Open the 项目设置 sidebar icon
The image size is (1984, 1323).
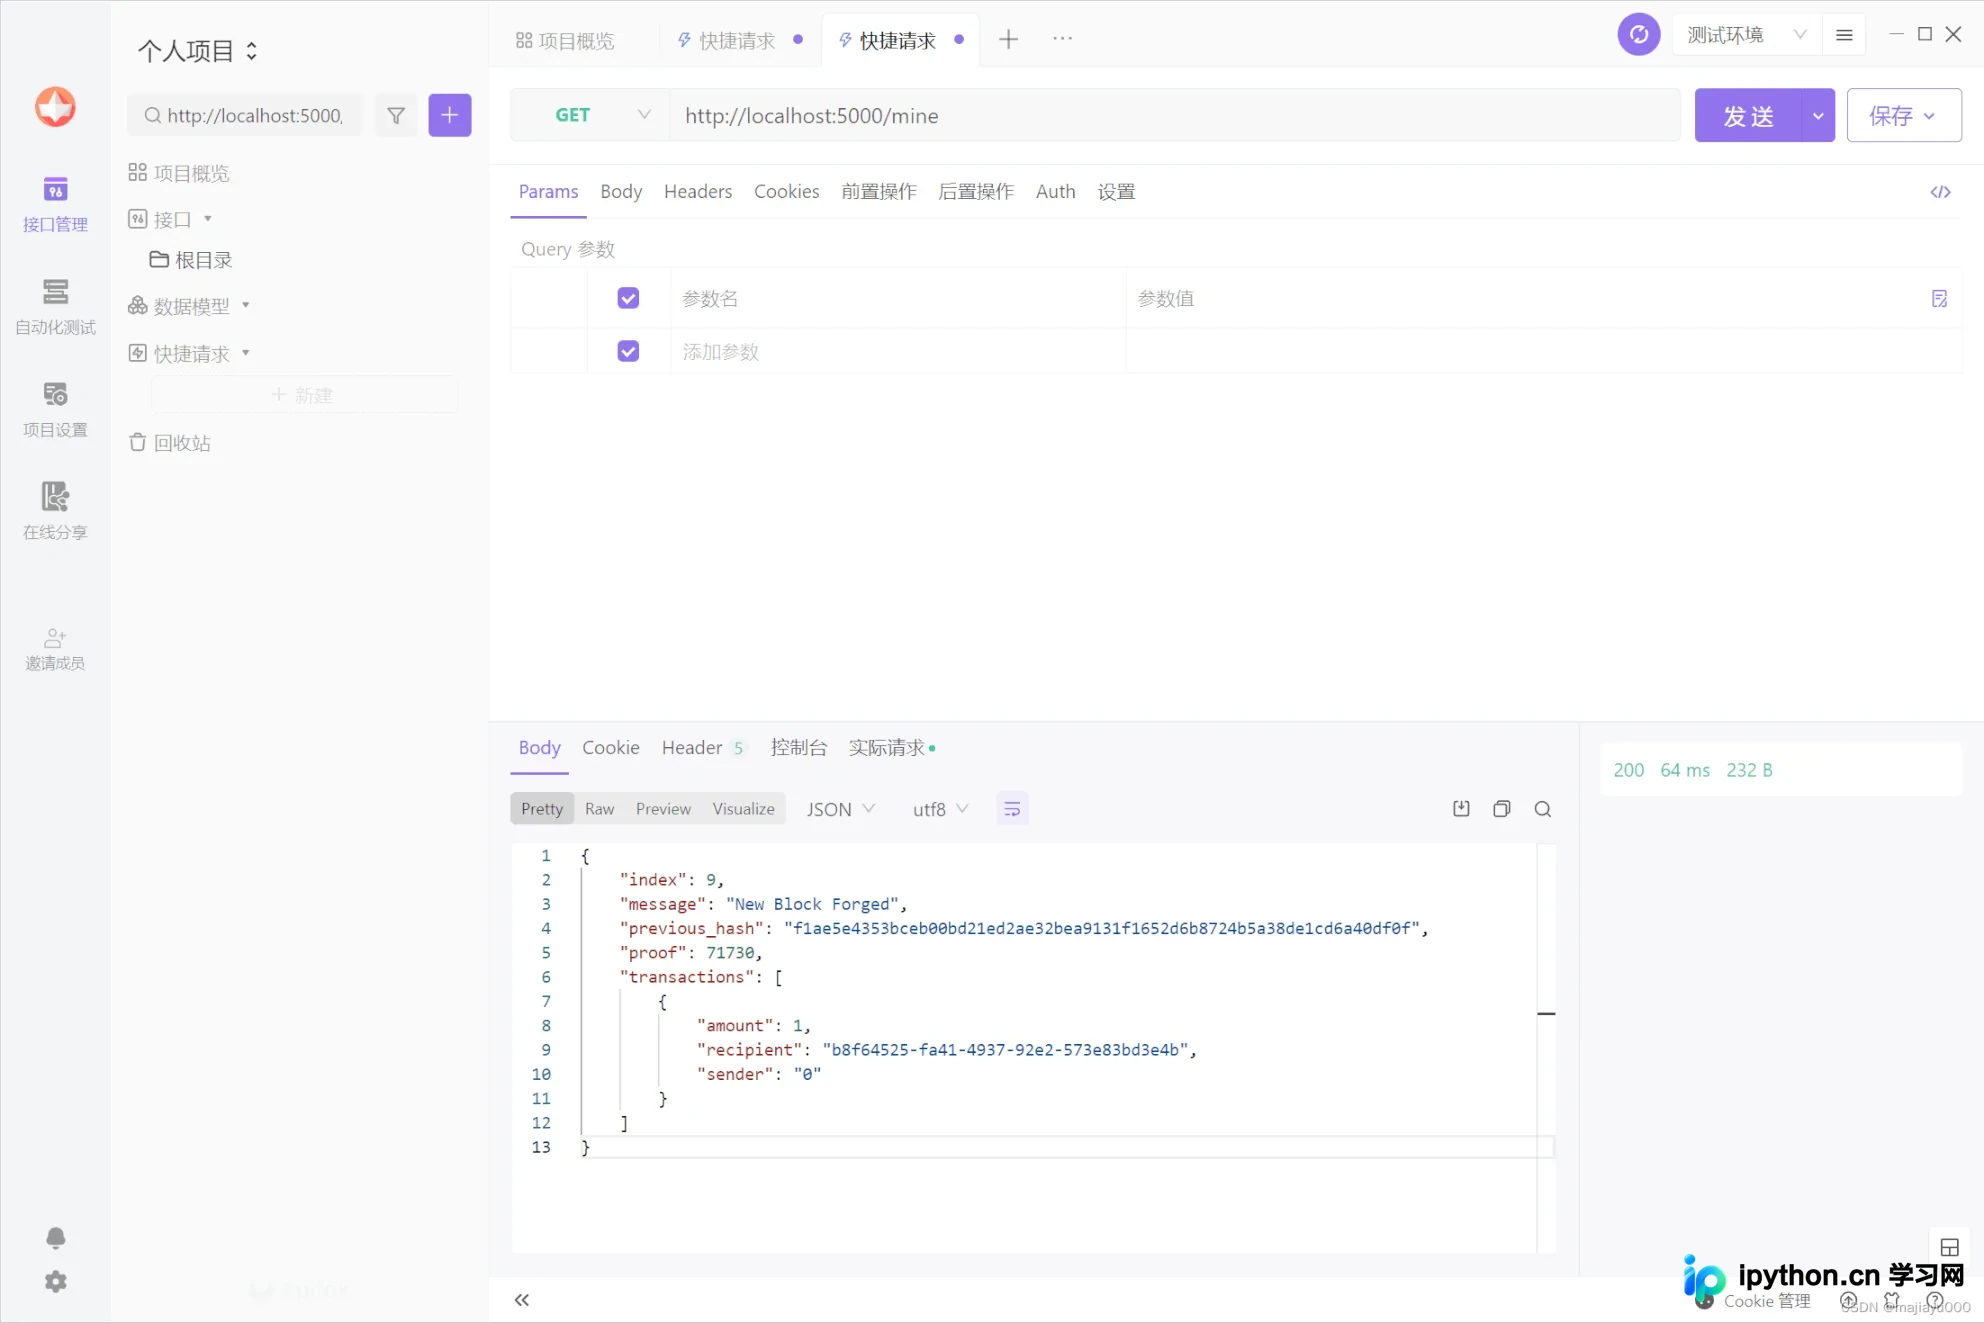55,409
